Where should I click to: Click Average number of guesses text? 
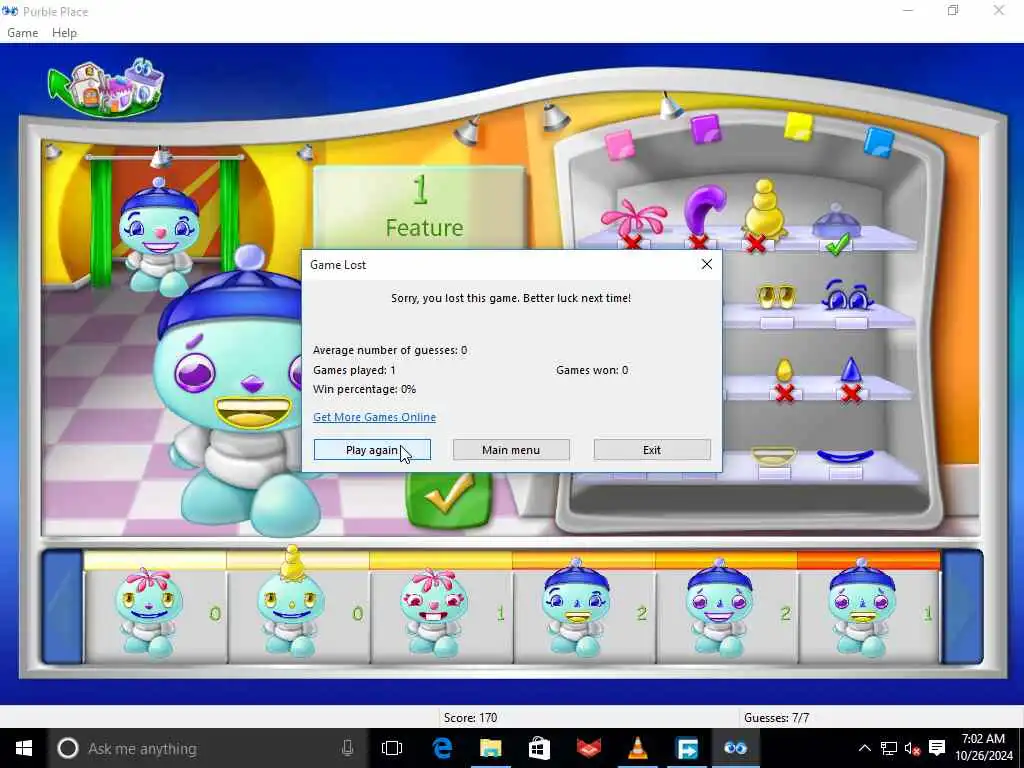point(390,351)
